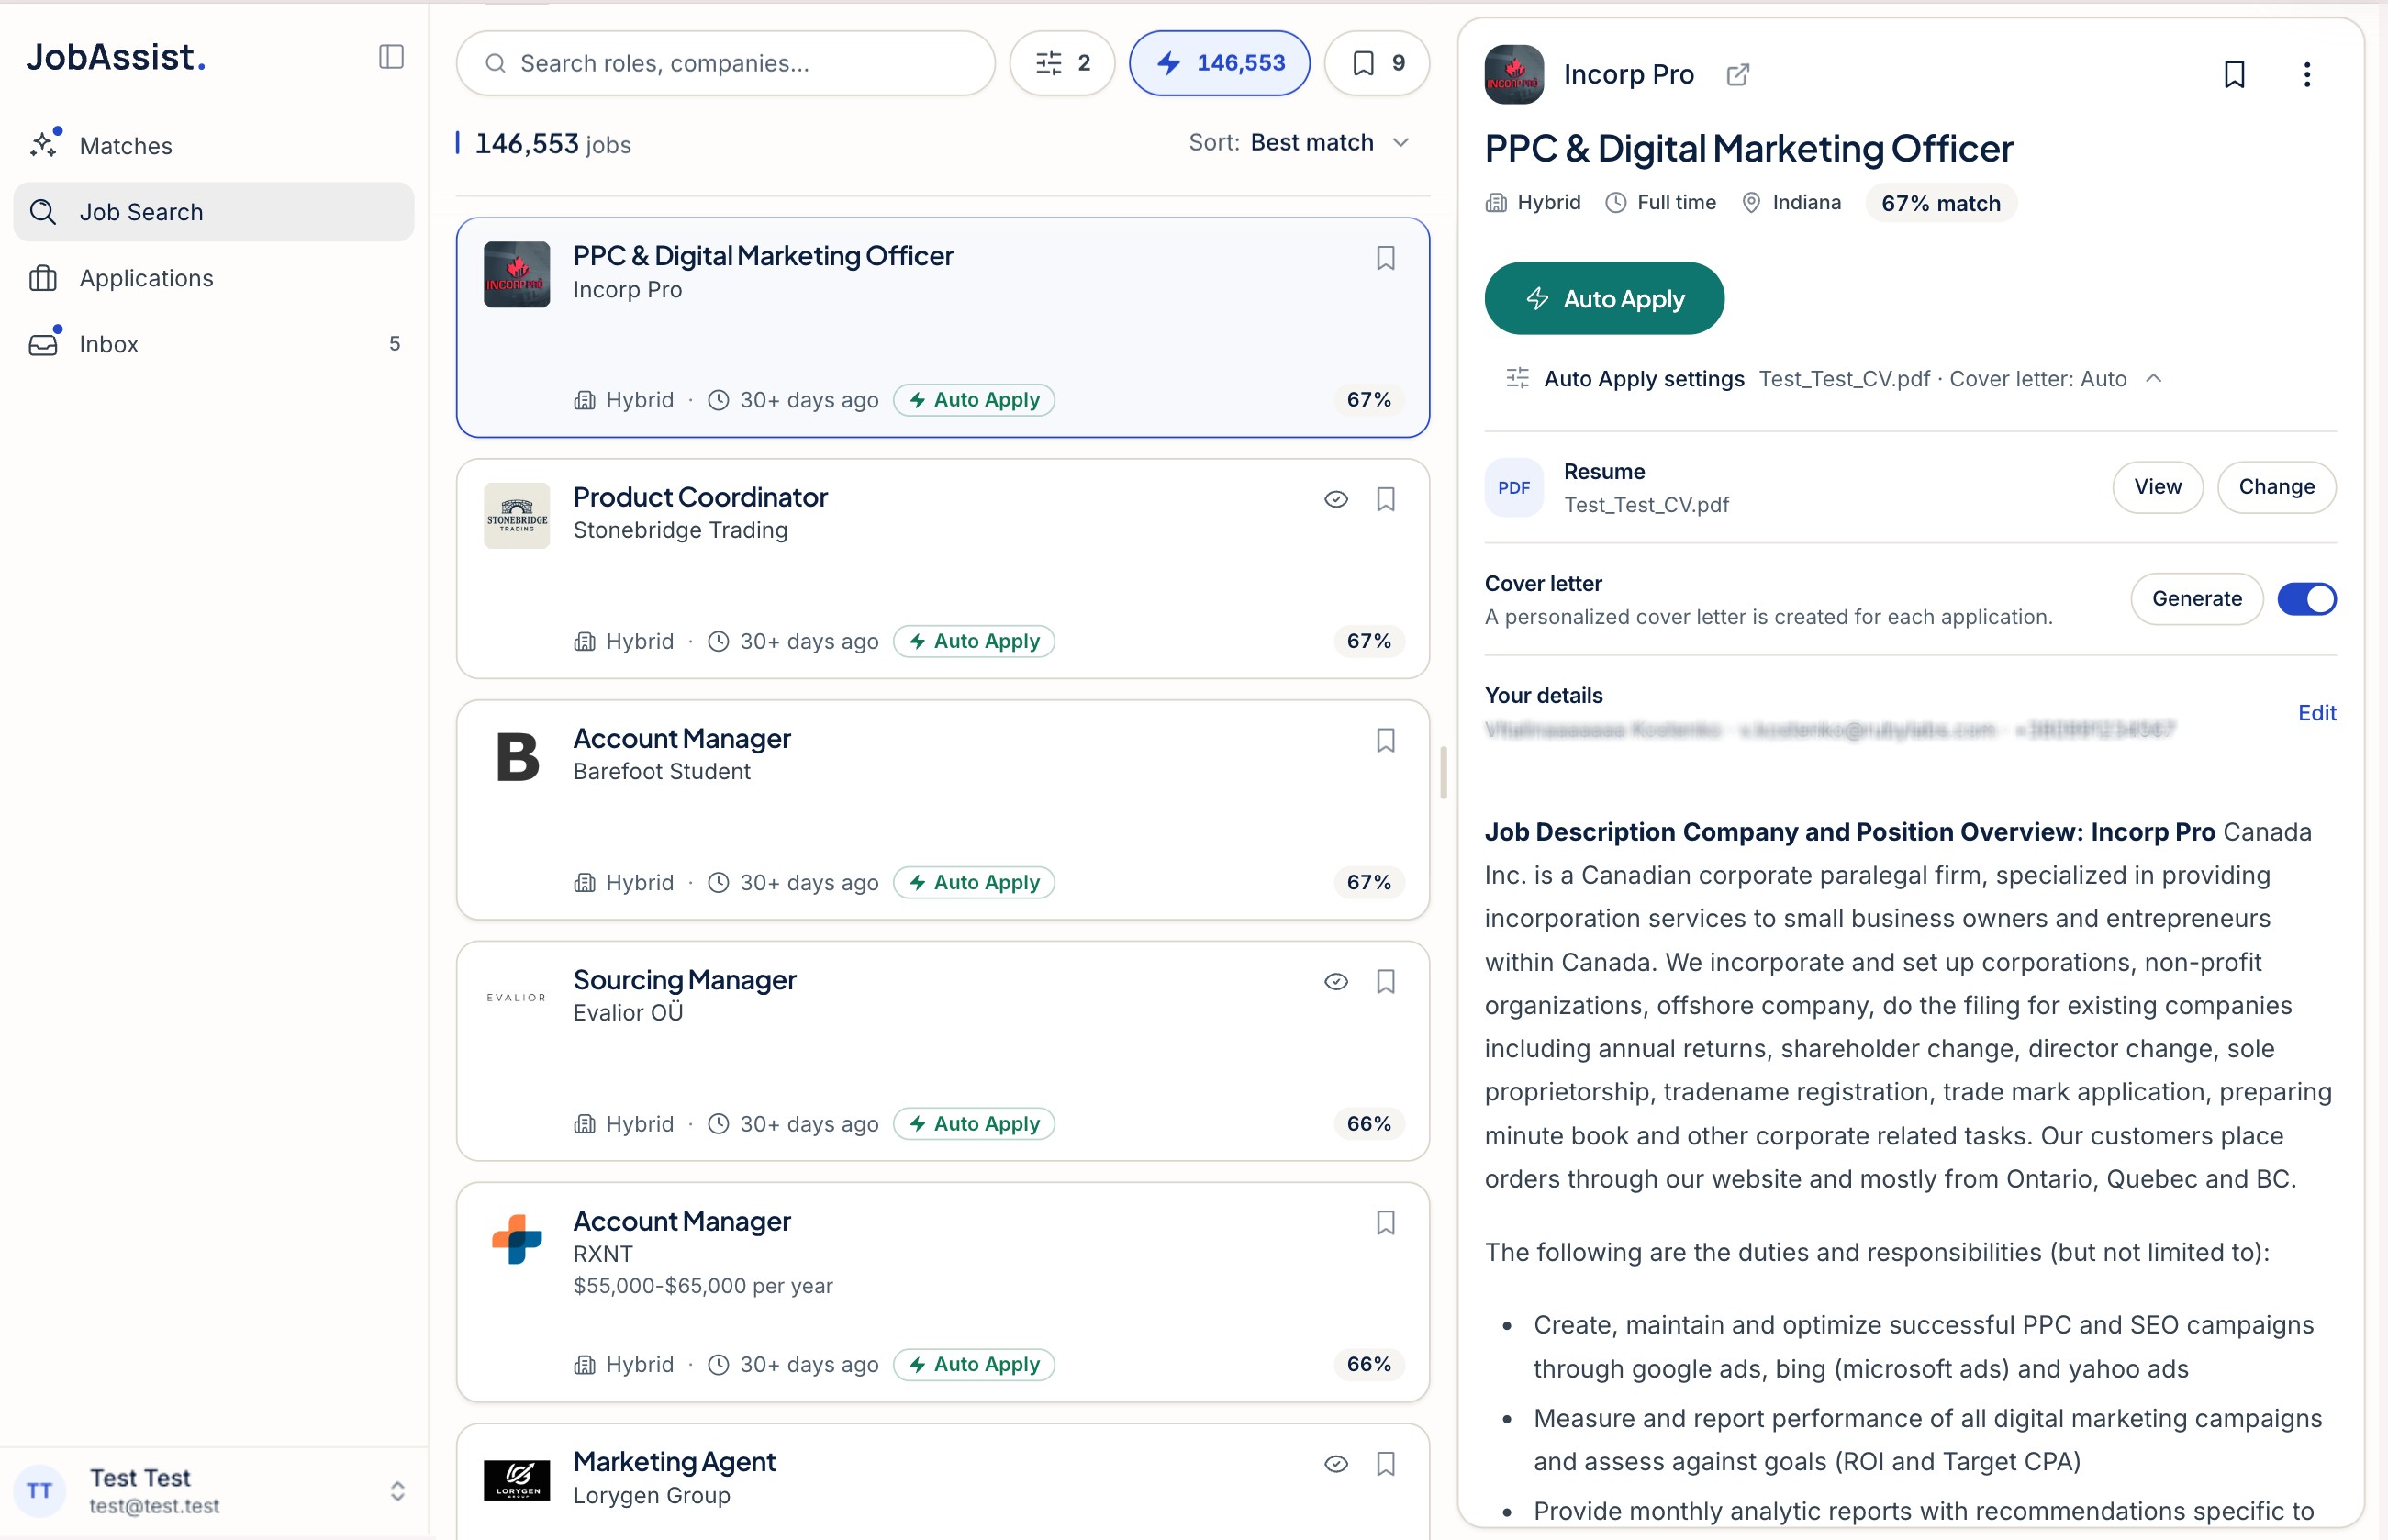Click the Full time clock icon

(x=1615, y=203)
